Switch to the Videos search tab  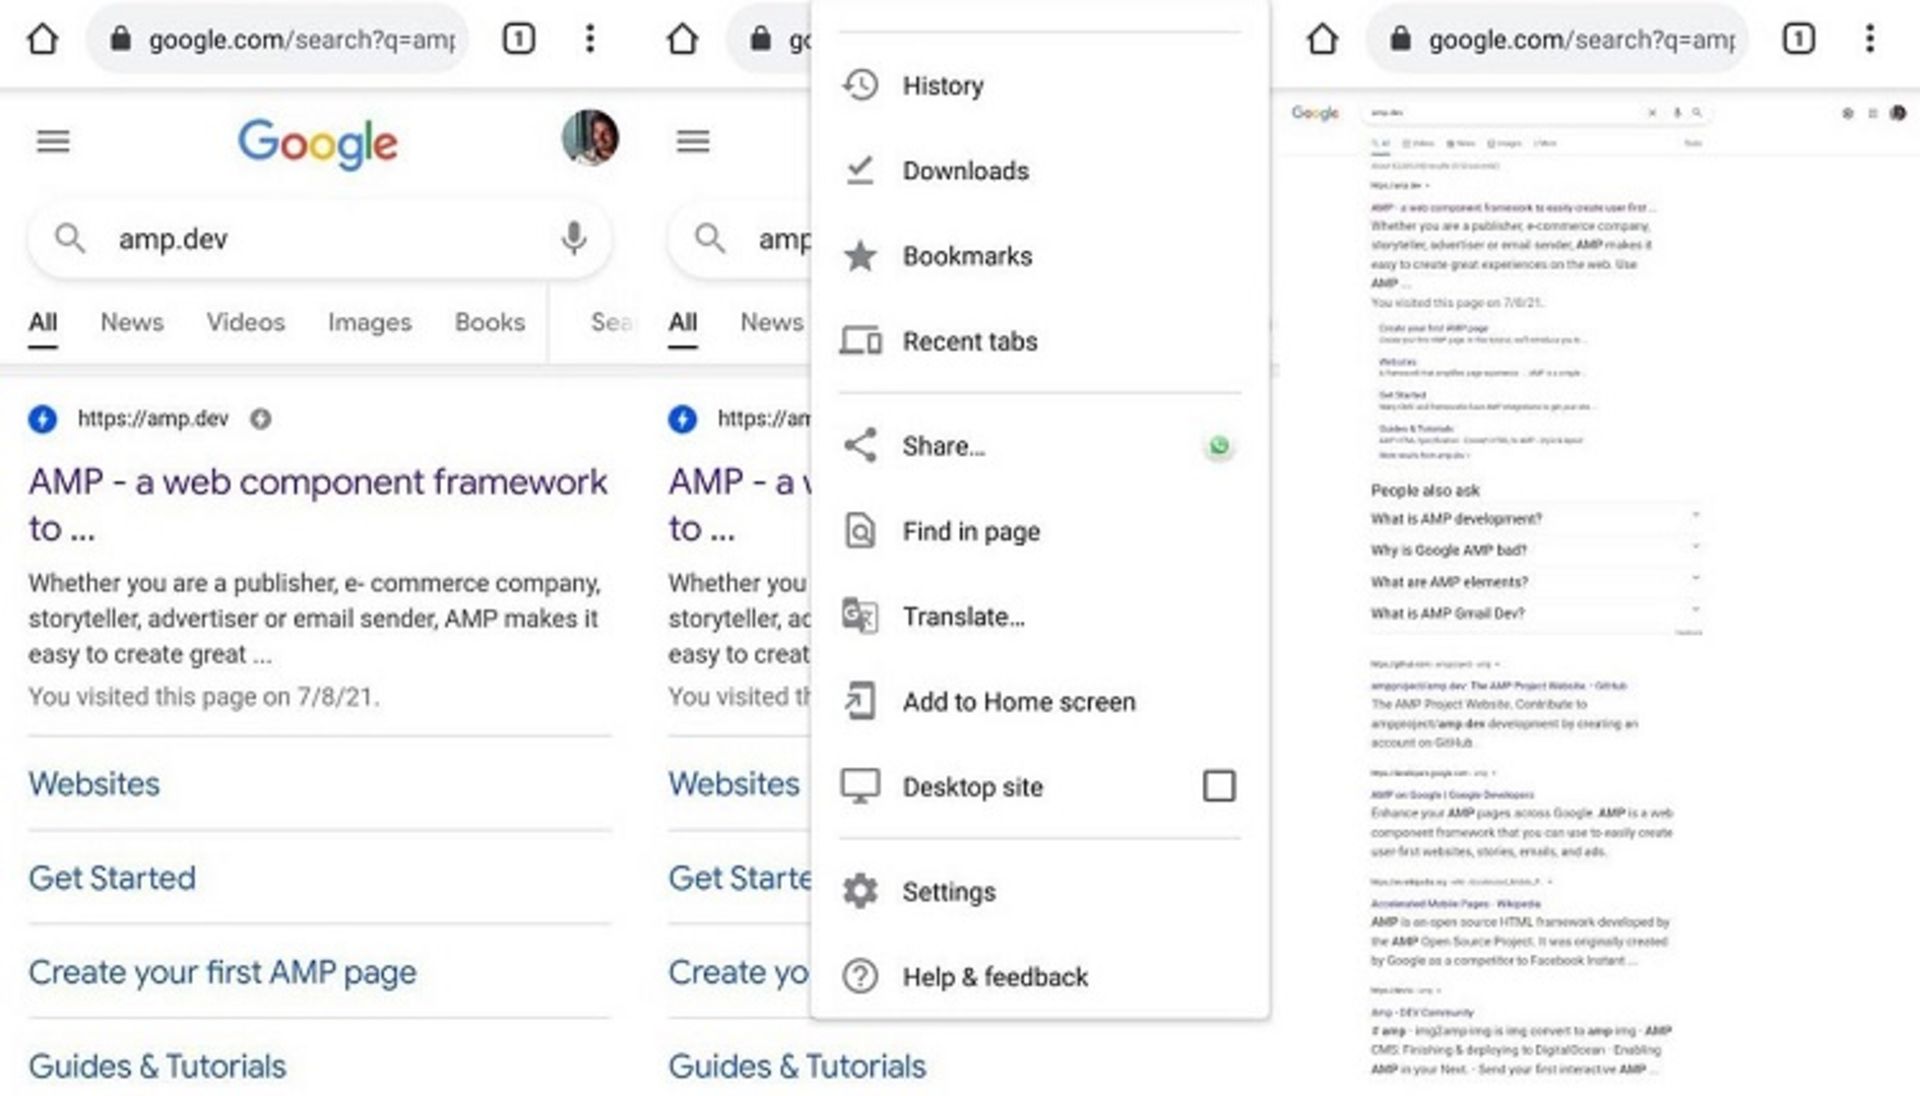[245, 322]
